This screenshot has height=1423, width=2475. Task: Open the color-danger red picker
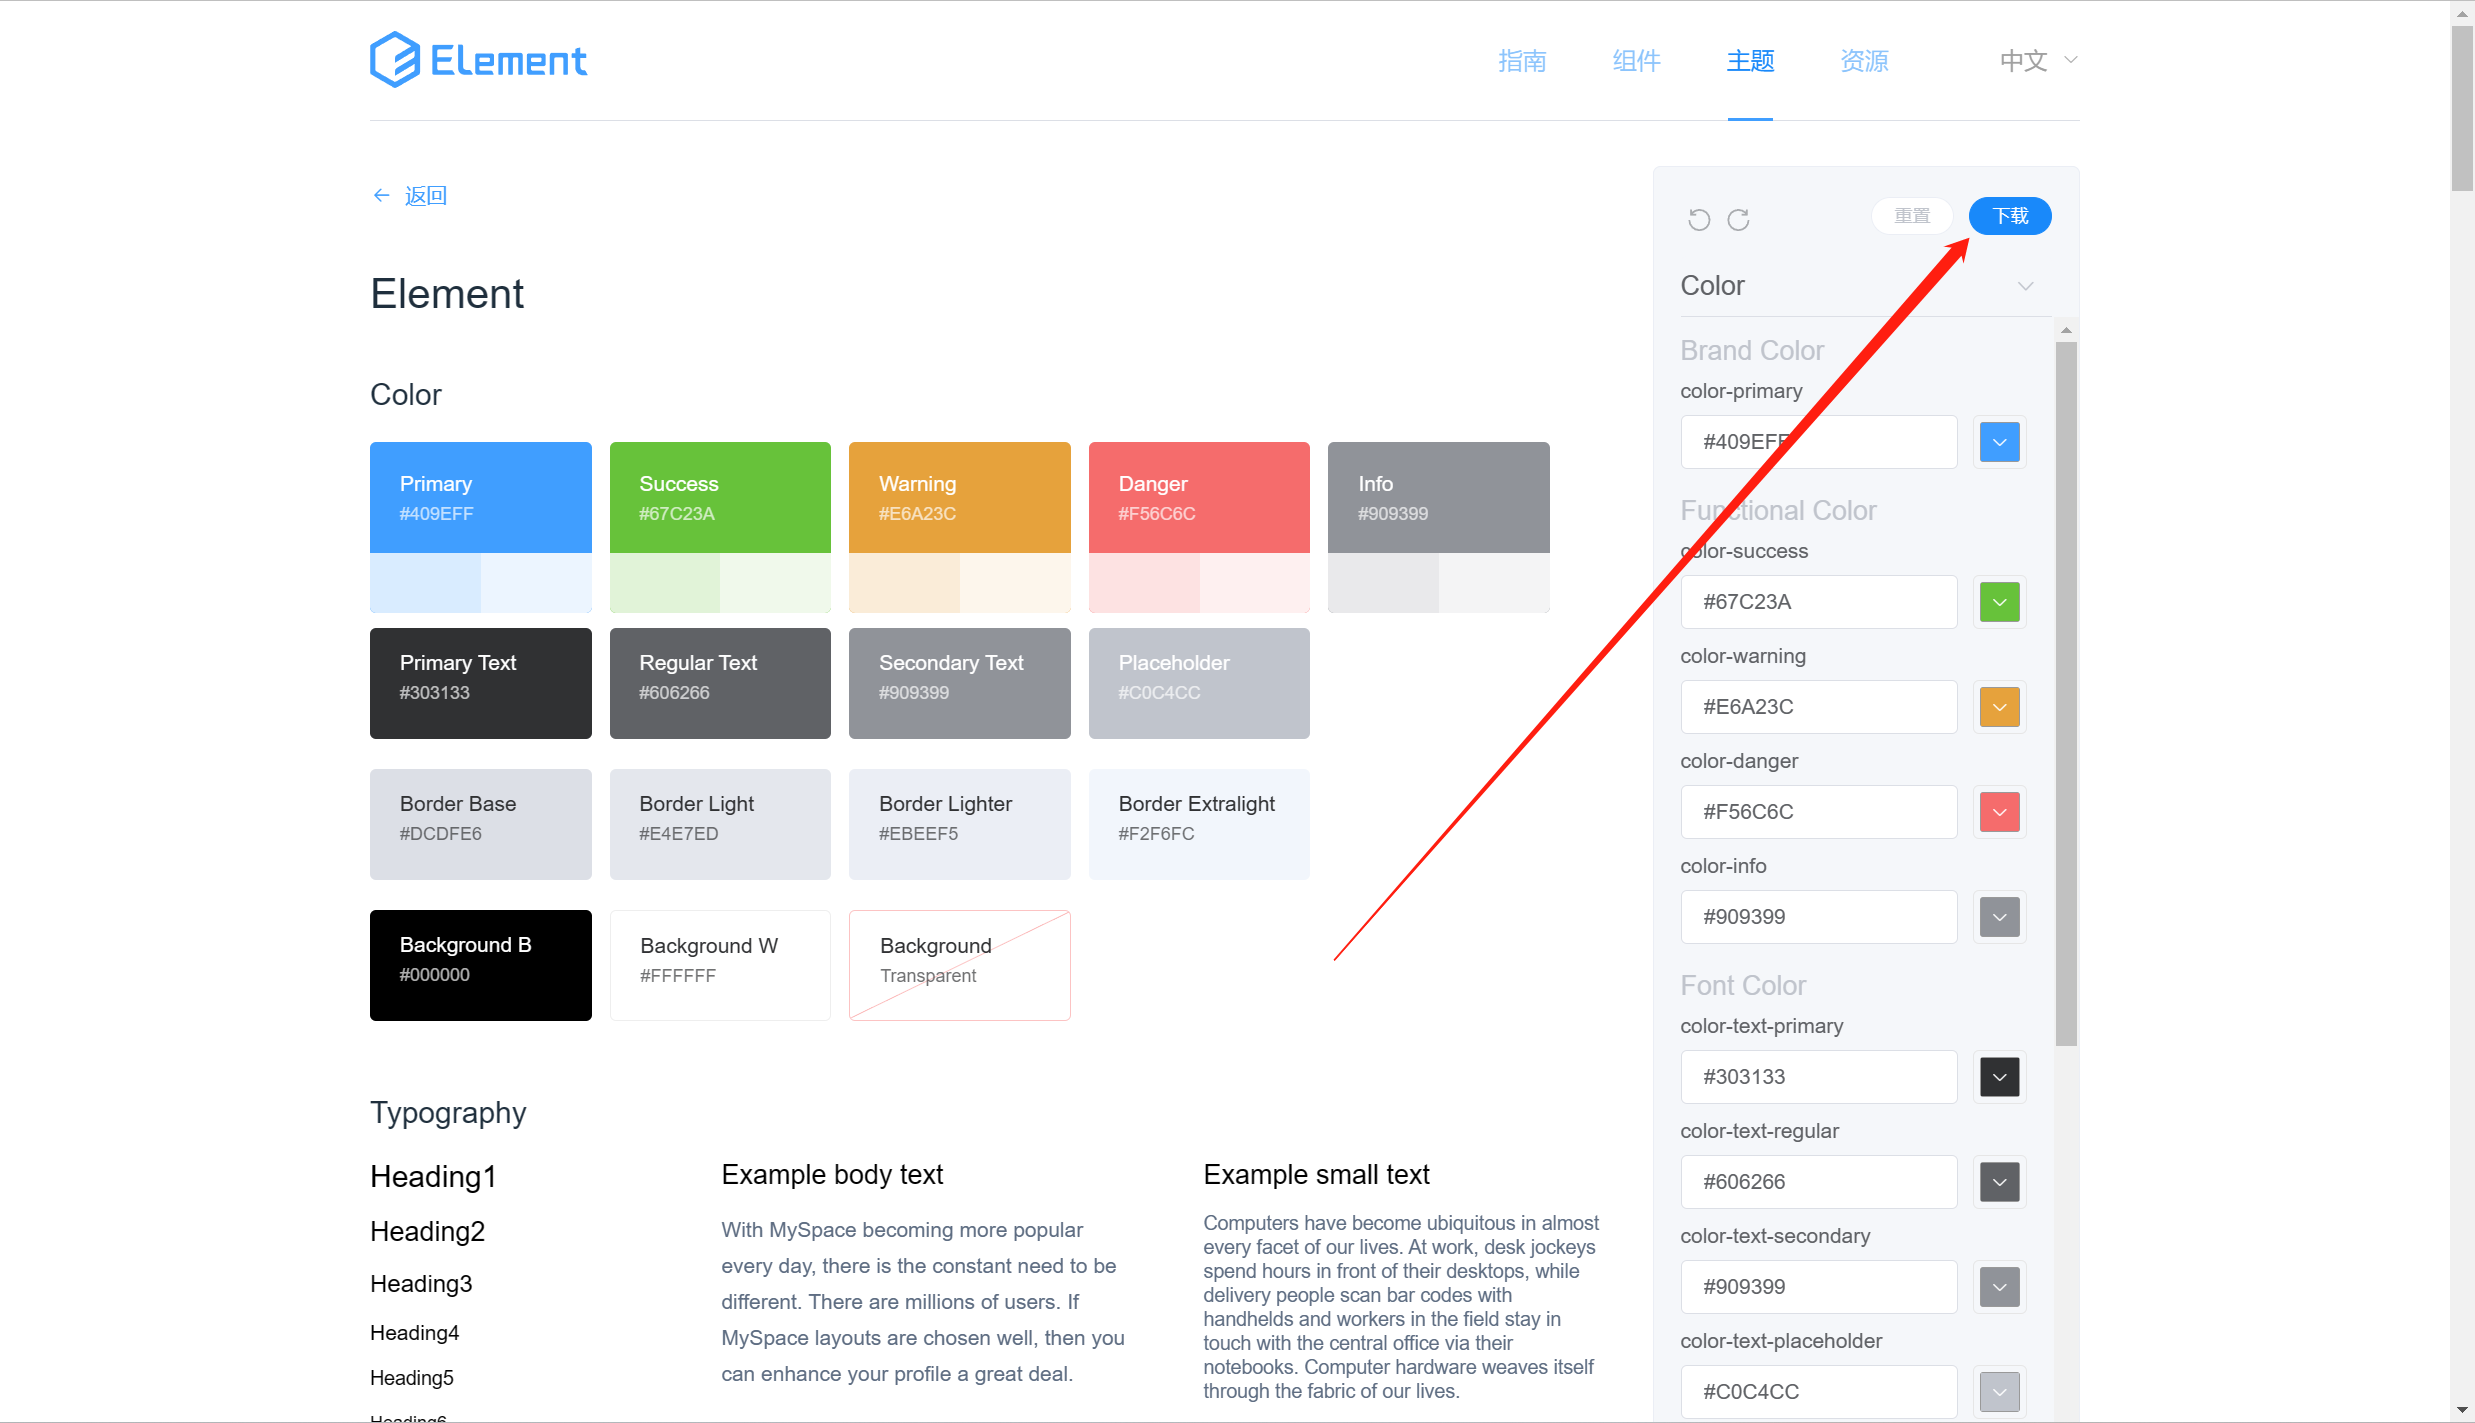1999,812
